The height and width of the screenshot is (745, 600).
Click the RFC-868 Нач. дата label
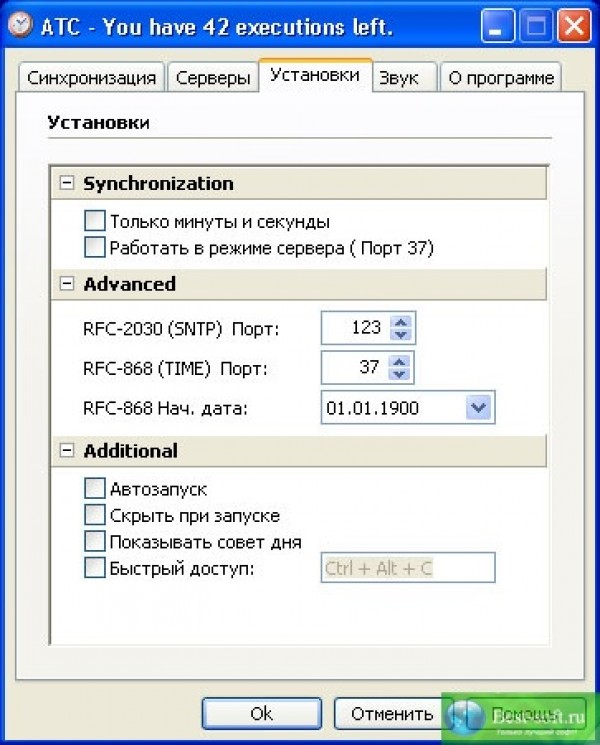[165, 408]
